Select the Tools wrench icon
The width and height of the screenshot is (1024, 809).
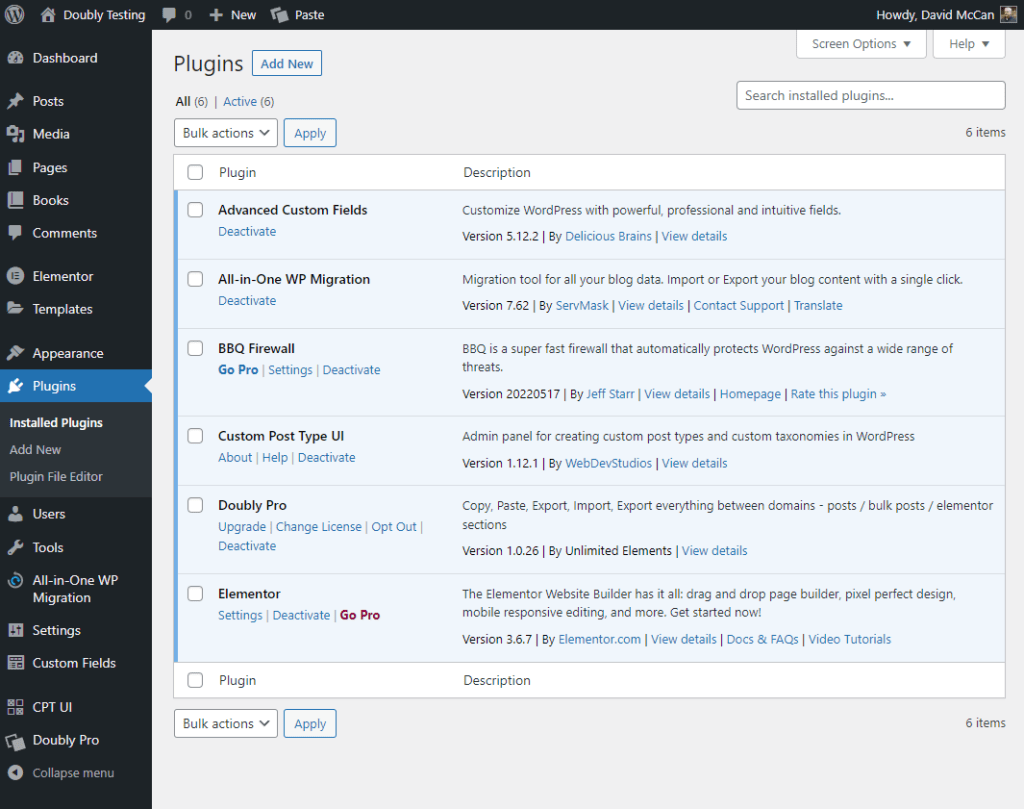[x=21, y=547]
